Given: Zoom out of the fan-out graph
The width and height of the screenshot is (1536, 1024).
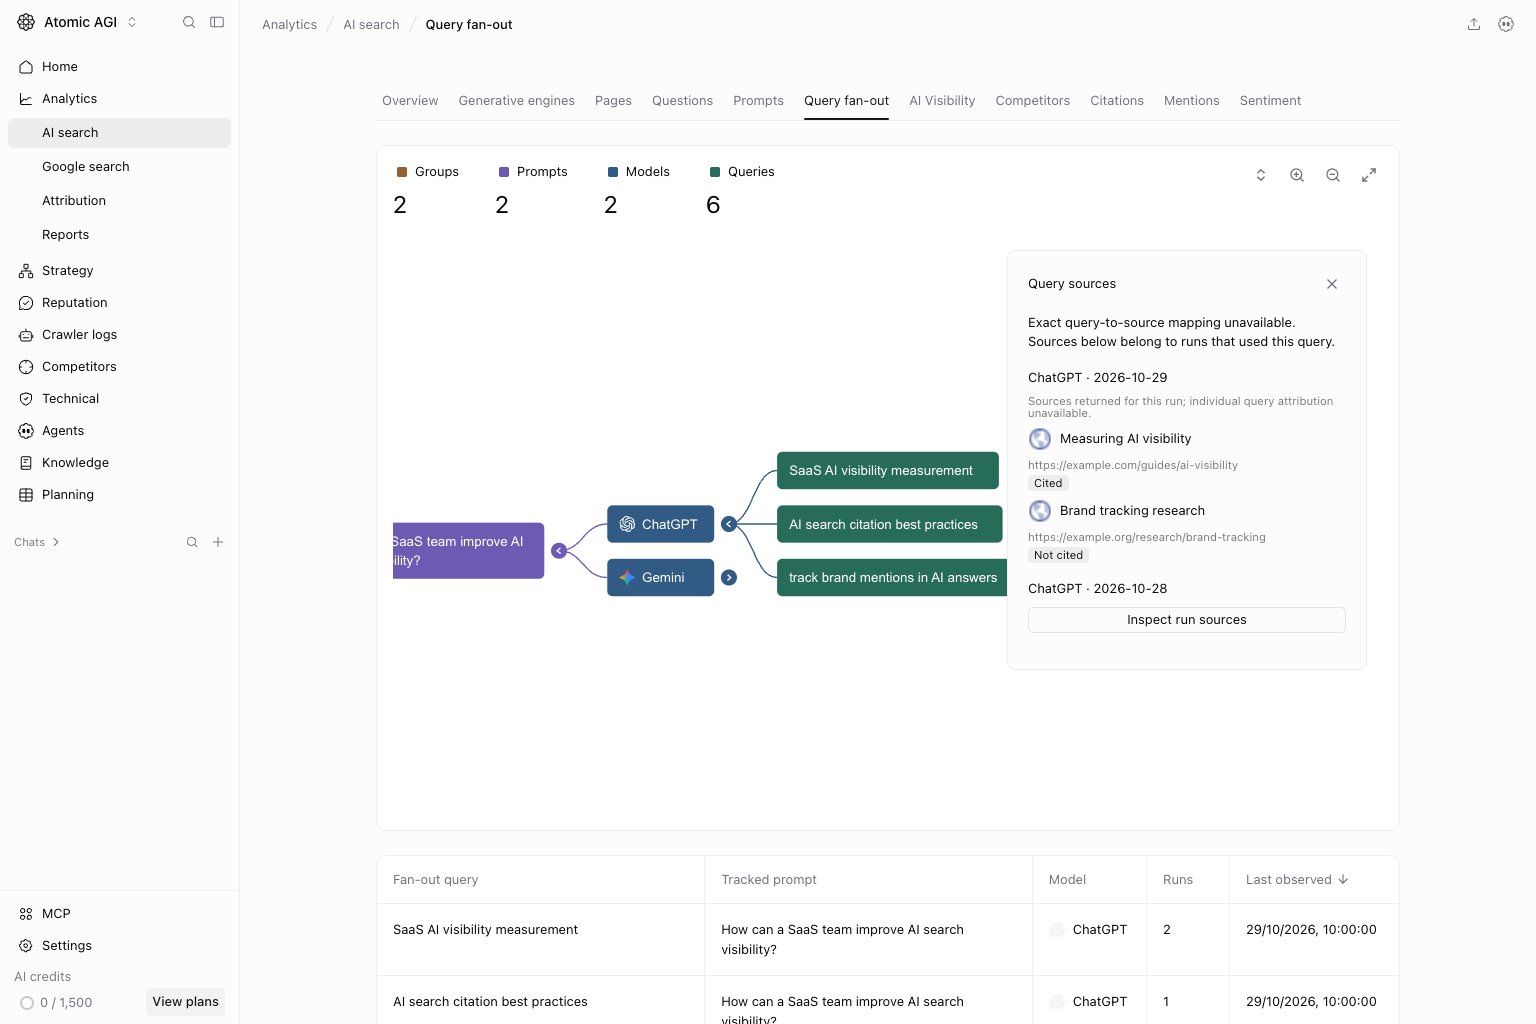Looking at the screenshot, I should [1333, 175].
